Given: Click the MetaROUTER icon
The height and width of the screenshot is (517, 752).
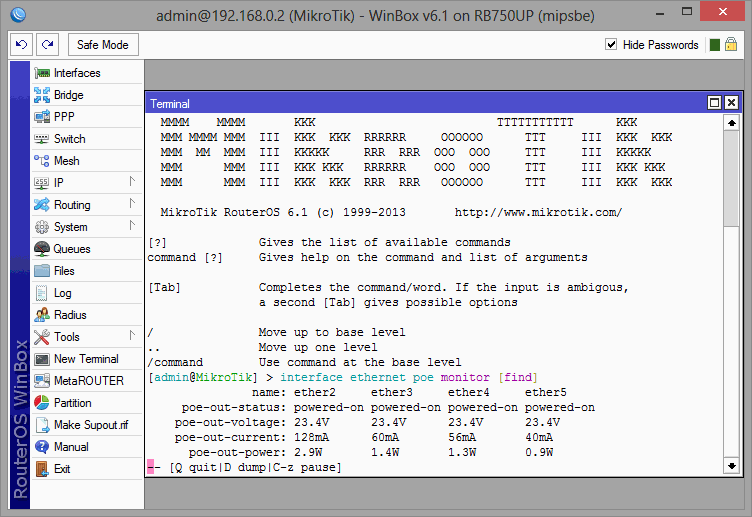Looking at the screenshot, I should [42, 381].
